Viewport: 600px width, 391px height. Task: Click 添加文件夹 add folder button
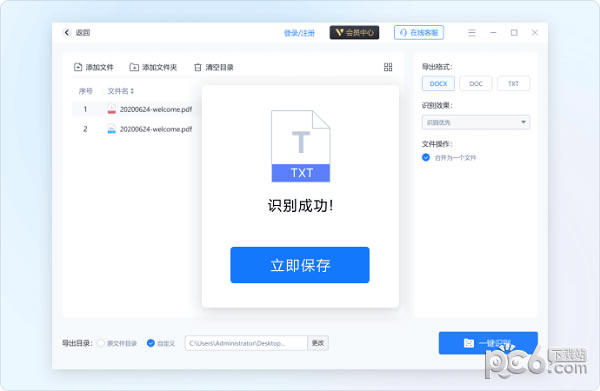point(153,67)
